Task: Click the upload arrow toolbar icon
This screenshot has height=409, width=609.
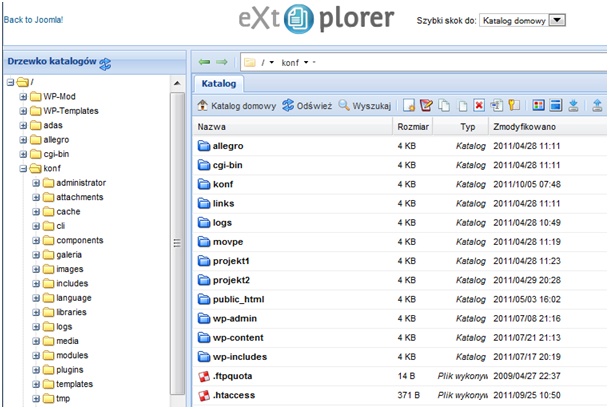Action: click(597, 105)
